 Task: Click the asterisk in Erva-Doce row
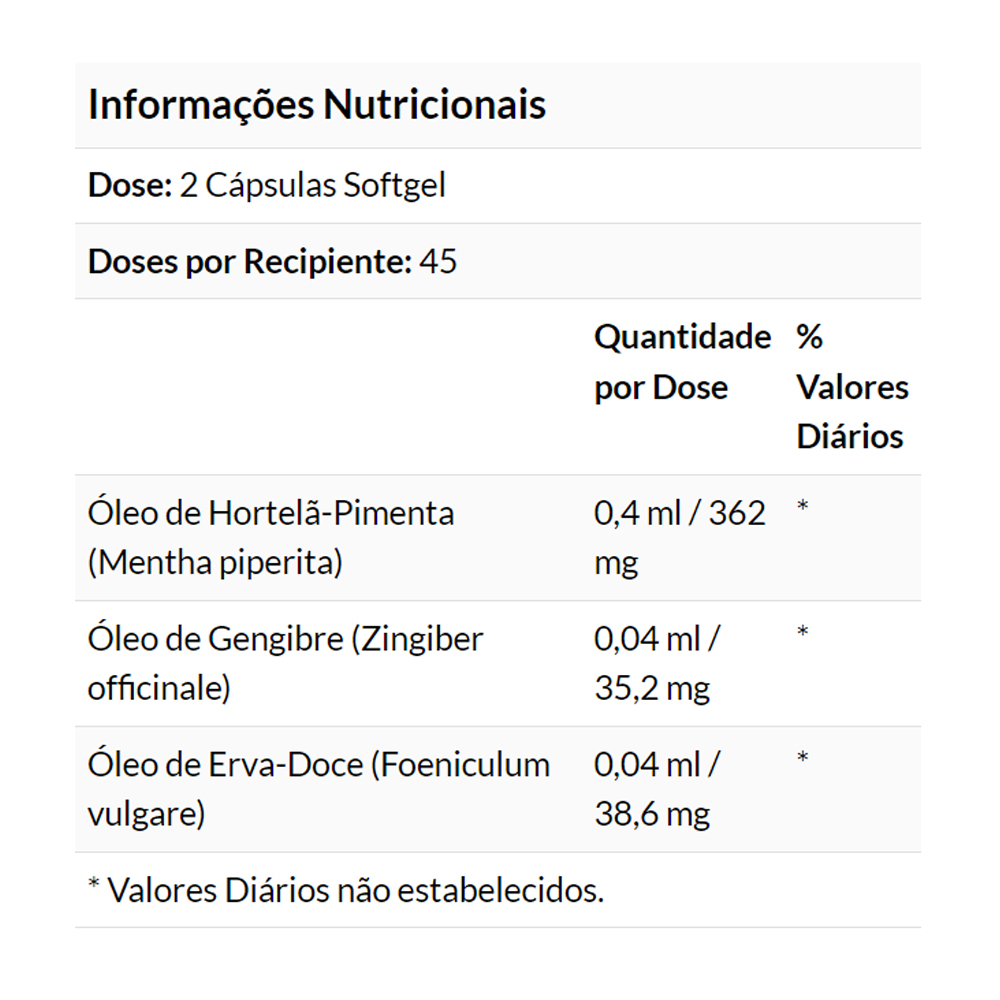click(802, 759)
